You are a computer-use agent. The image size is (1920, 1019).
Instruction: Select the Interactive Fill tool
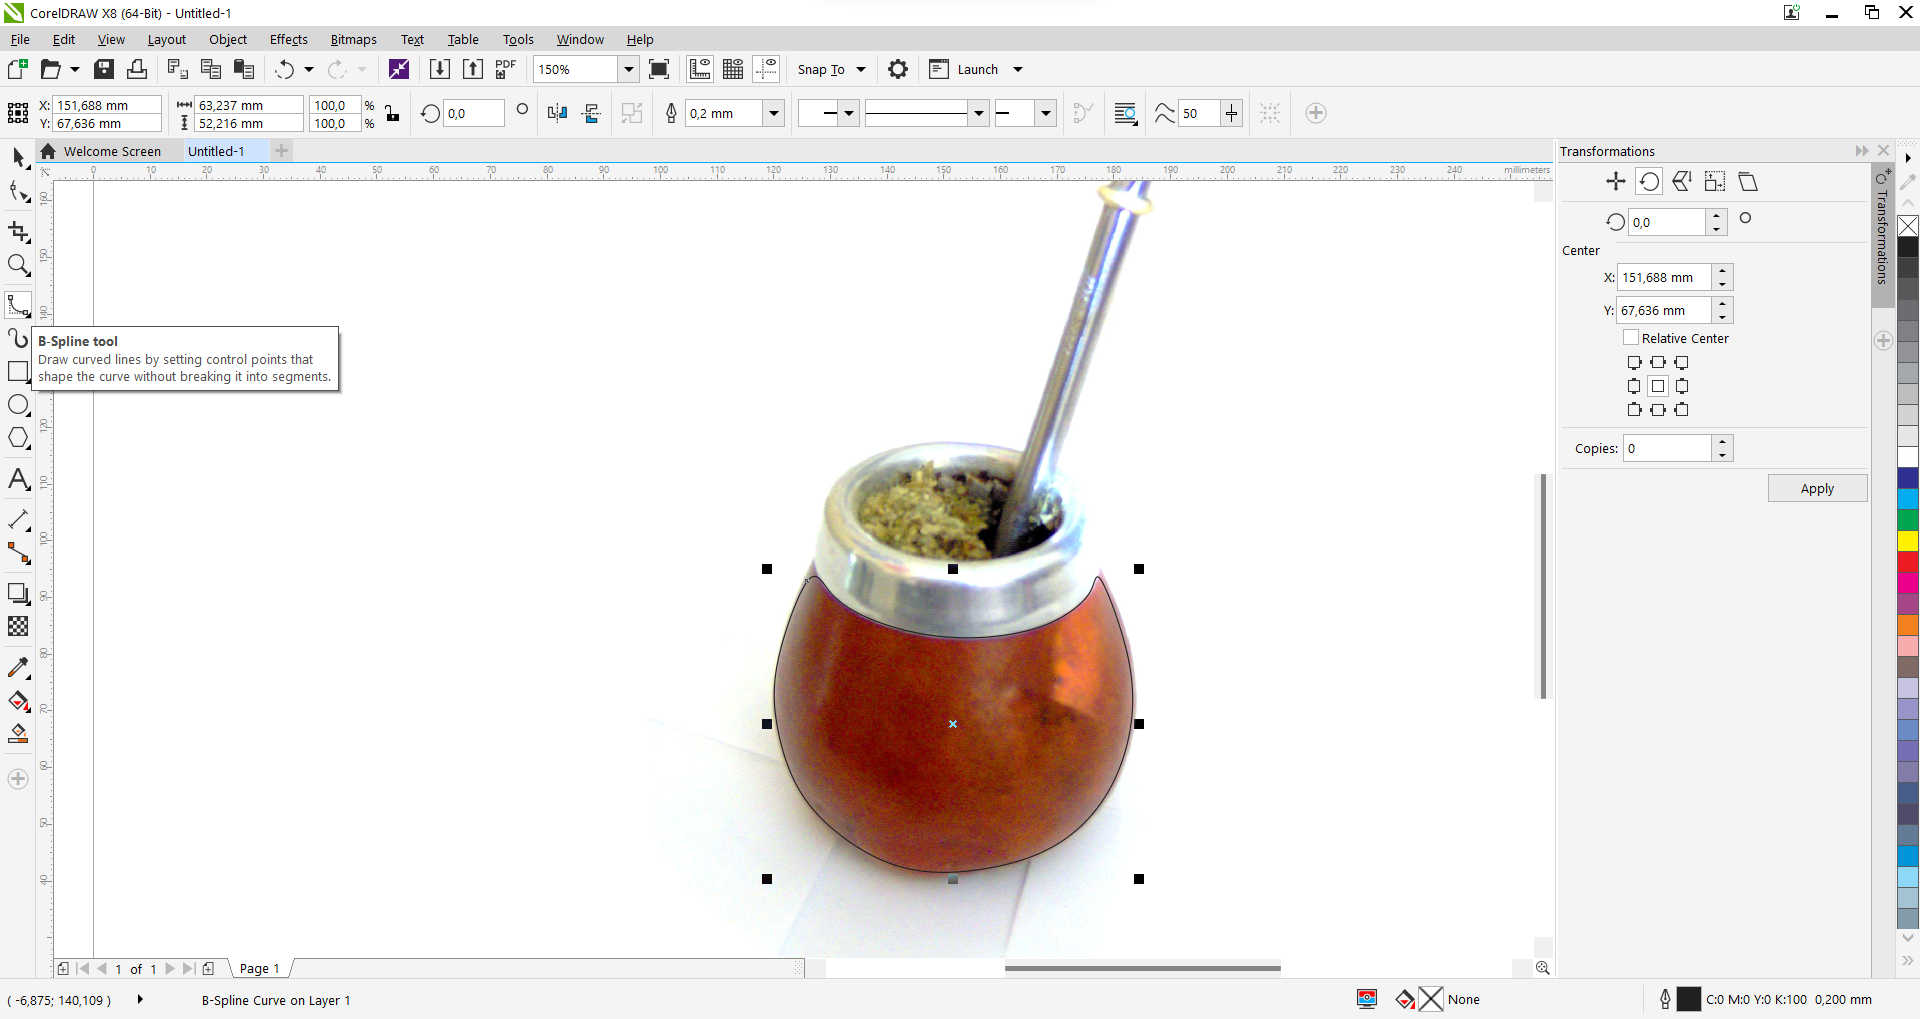click(x=18, y=701)
